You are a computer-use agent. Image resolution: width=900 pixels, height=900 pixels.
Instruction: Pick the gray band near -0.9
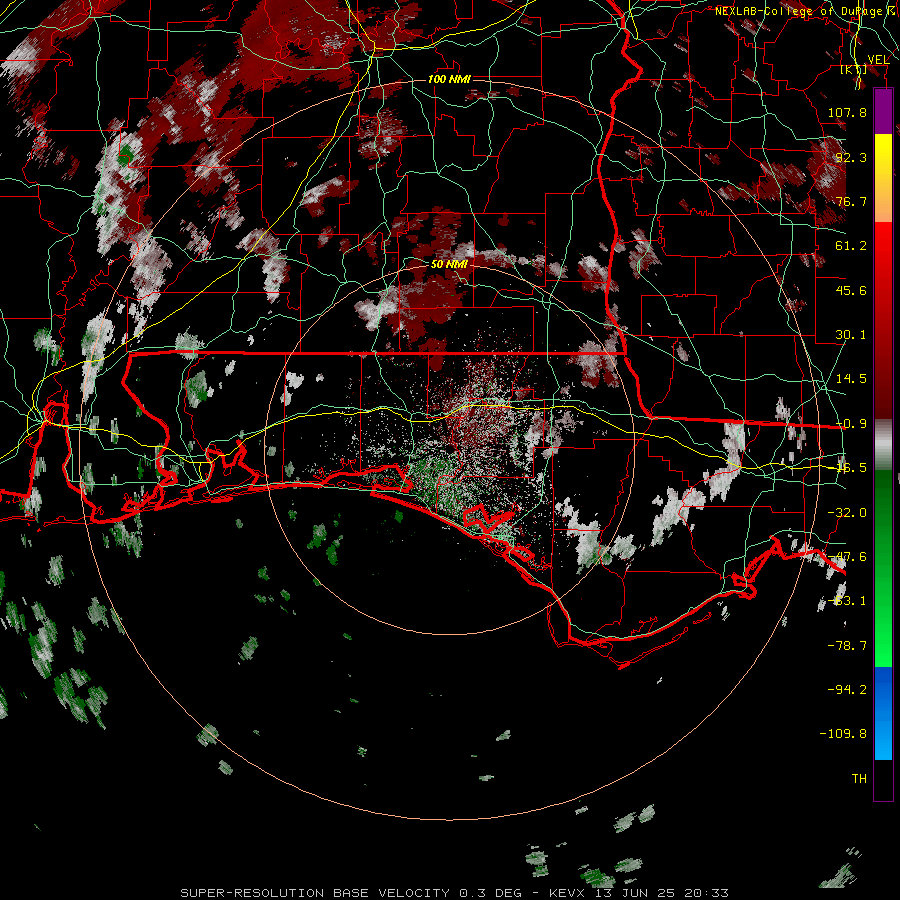(883, 445)
